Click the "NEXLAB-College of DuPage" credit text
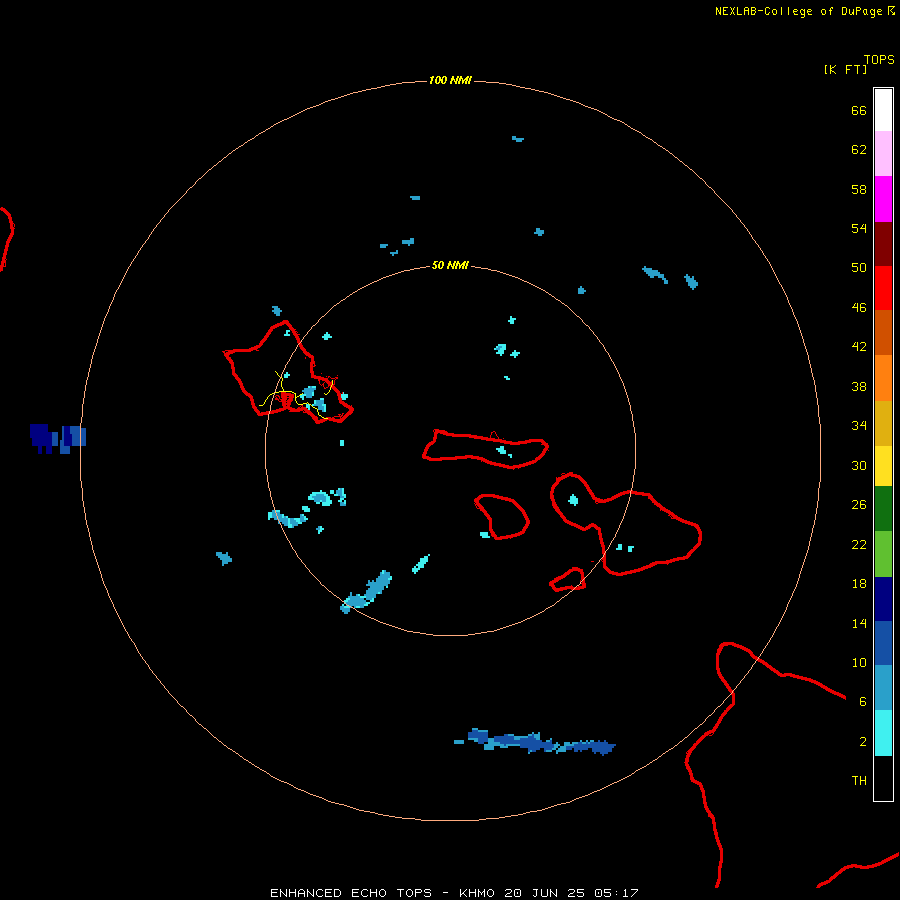The width and height of the screenshot is (900, 900). [x=798, y=11]
